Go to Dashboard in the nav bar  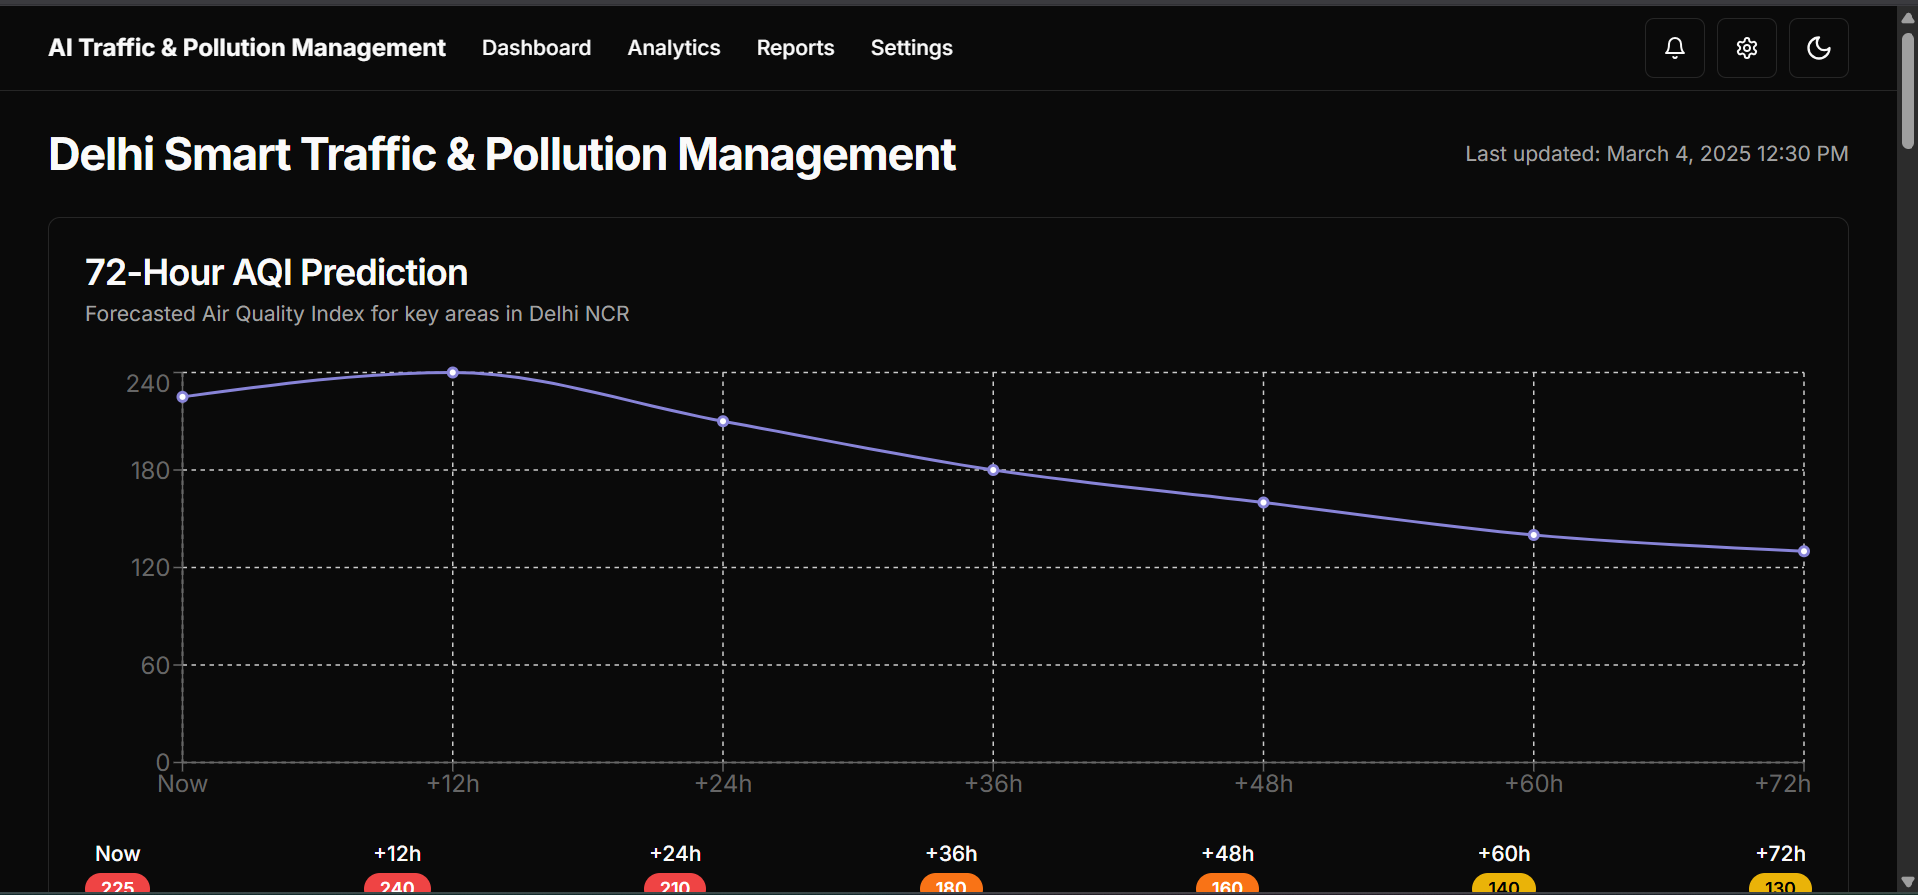pos(536,48)
